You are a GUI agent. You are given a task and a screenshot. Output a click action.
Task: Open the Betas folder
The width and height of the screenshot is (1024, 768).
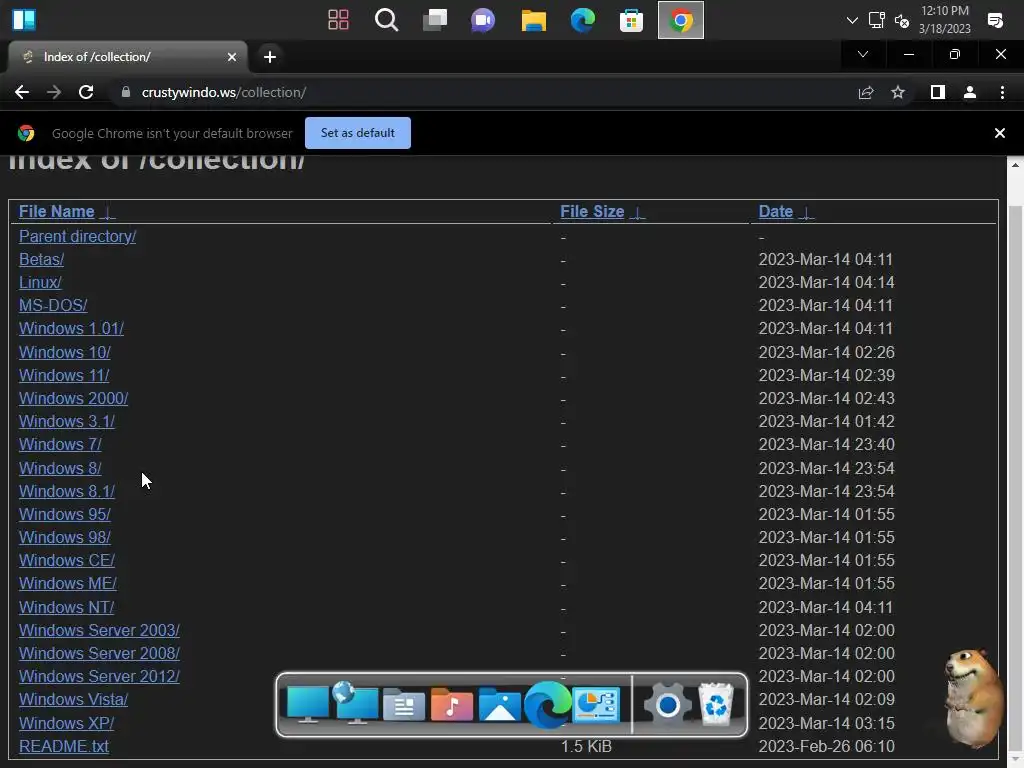pos(41,259)
